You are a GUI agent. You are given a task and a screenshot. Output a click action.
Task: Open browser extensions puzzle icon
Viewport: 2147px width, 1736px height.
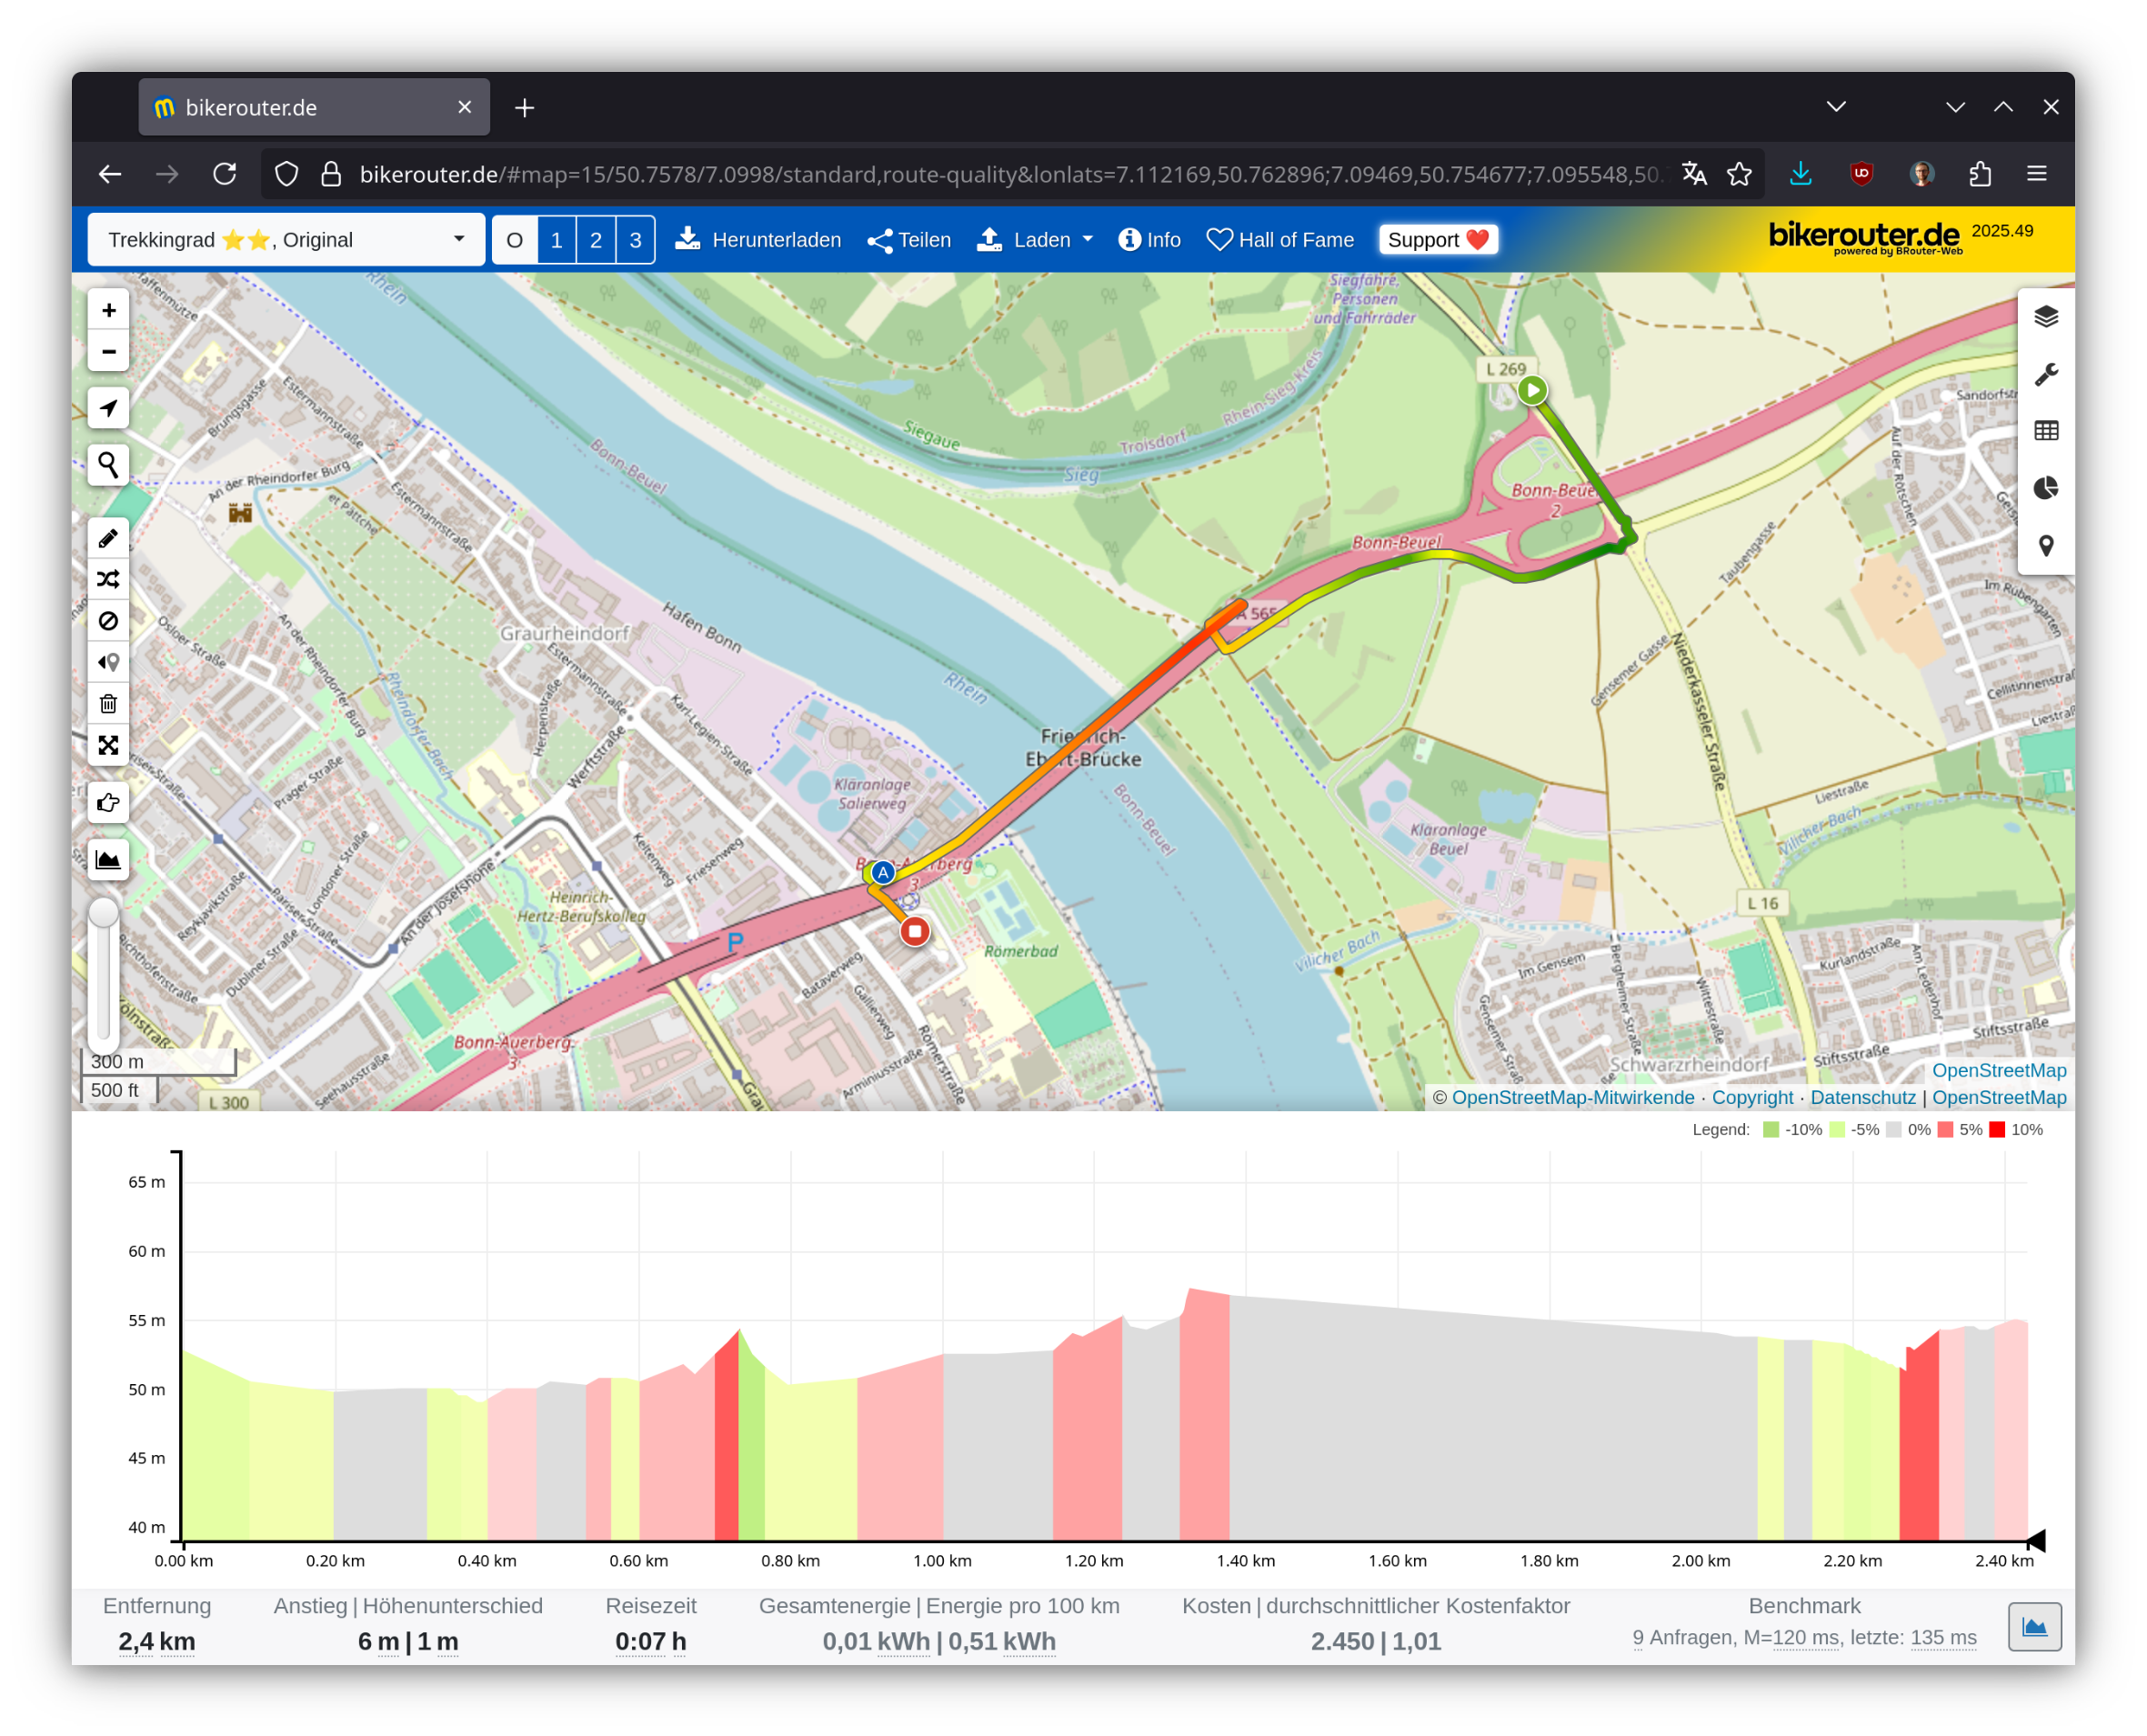(1980, 174)
